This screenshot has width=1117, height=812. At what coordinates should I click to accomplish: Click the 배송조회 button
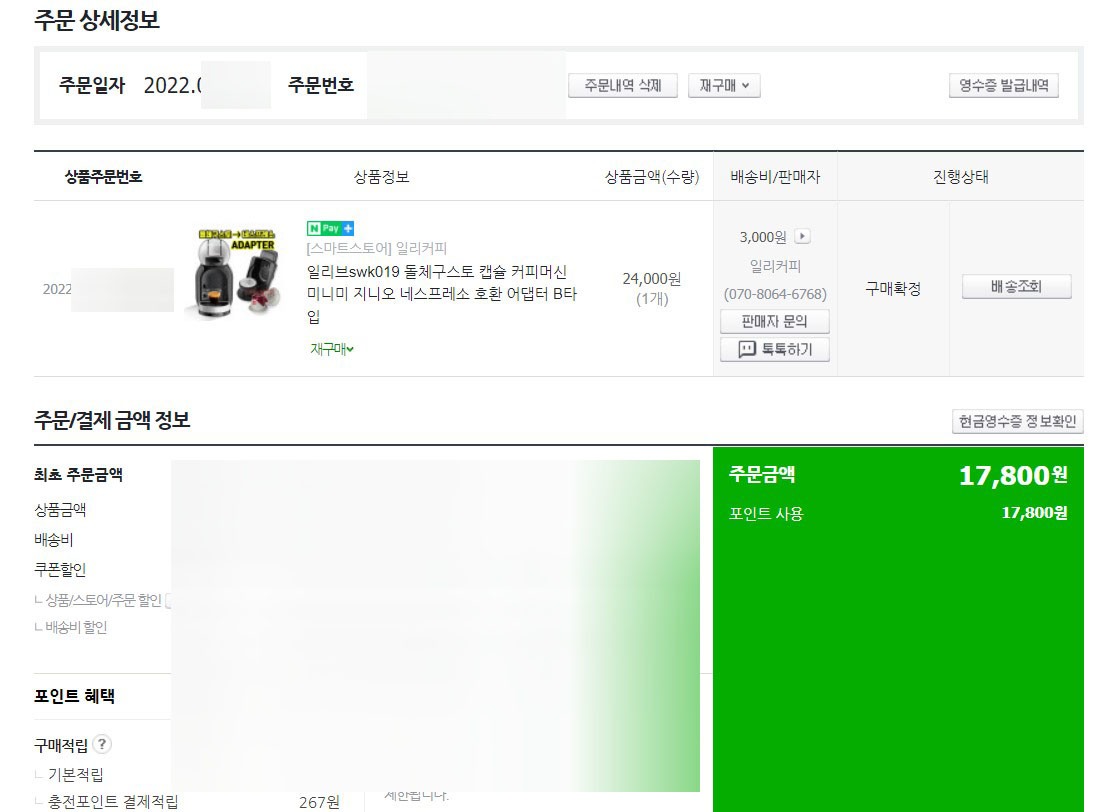[1017, 286]
